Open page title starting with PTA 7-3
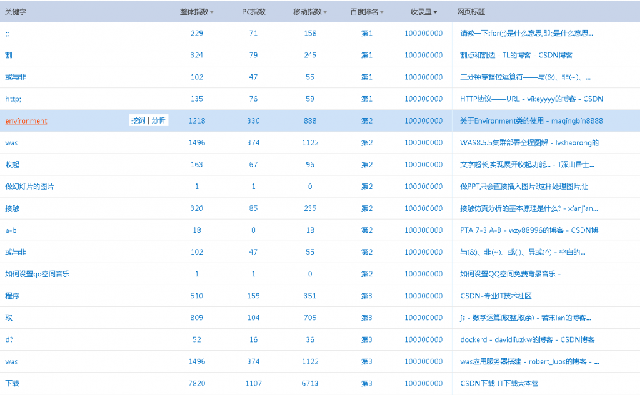This screenshot has height=395, width=640. pyautogui.click(x=529, y=230)
